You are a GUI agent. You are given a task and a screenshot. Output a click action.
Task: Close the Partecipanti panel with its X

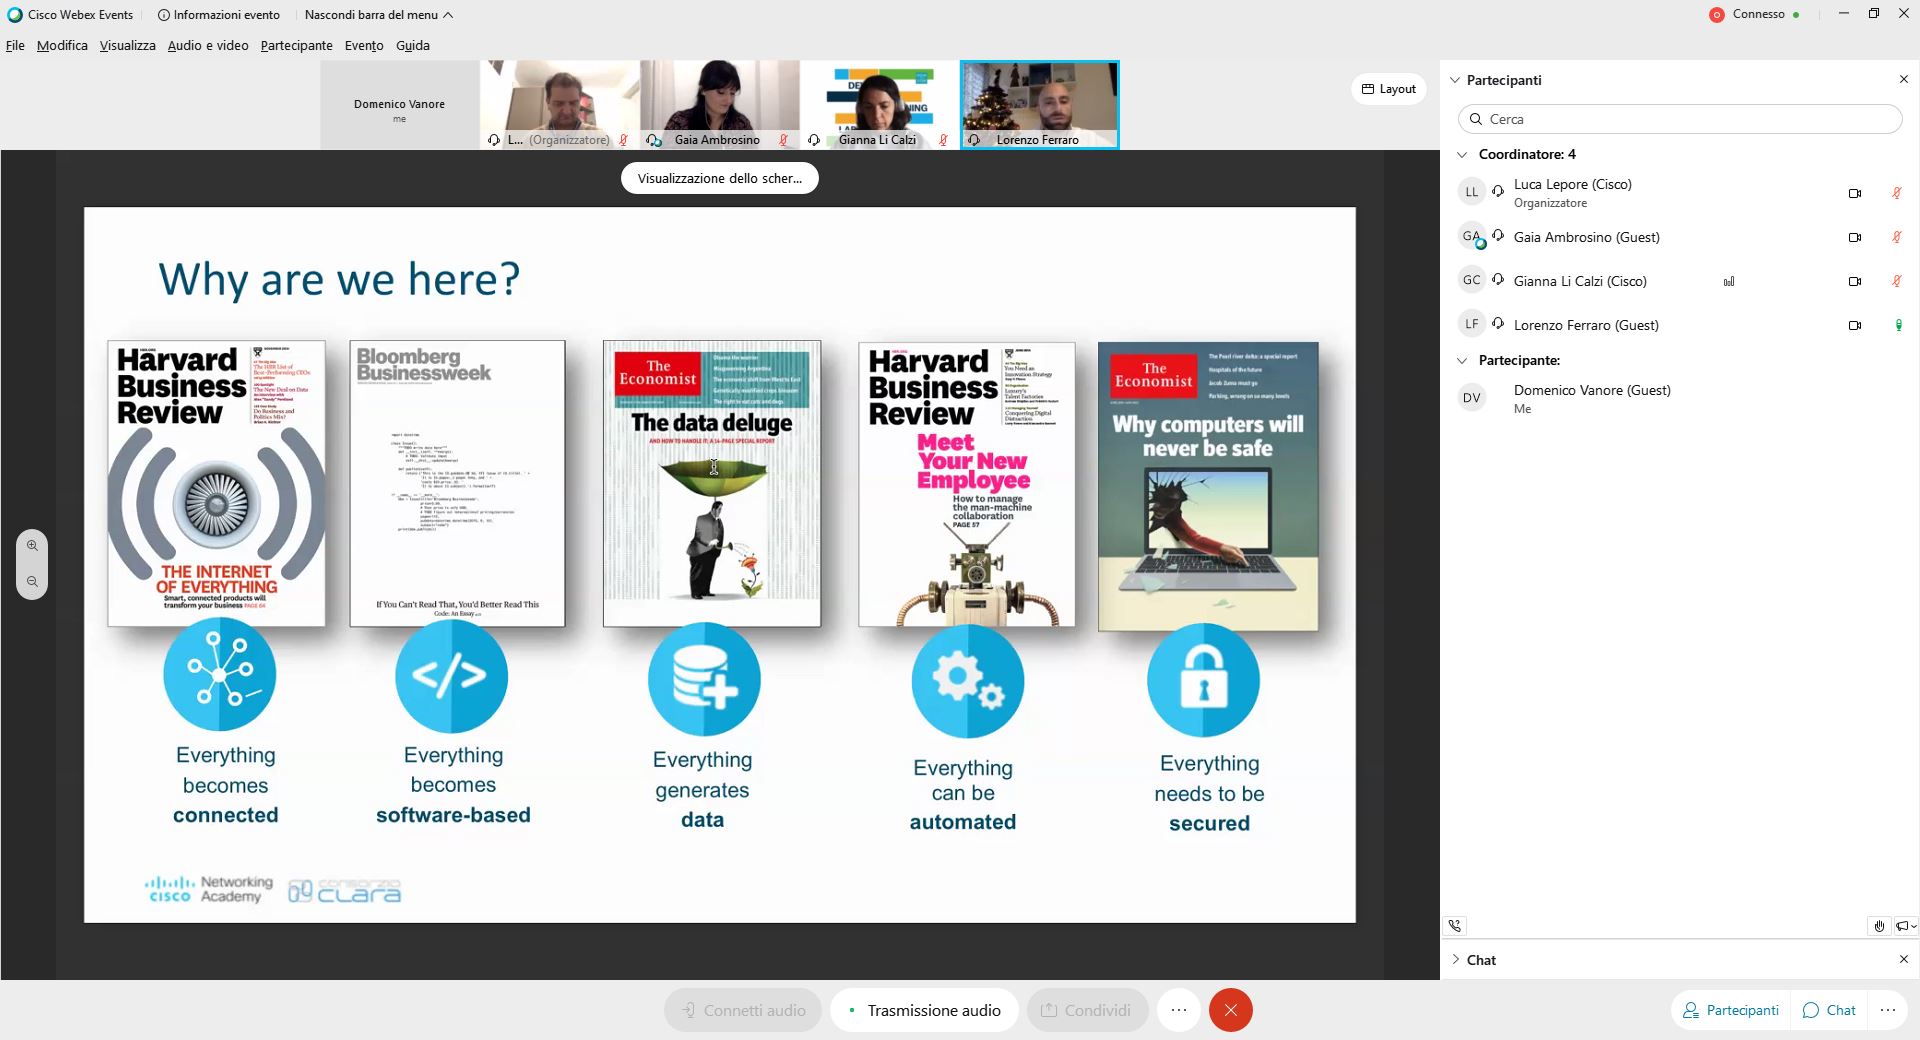(x=1903, y=79)
